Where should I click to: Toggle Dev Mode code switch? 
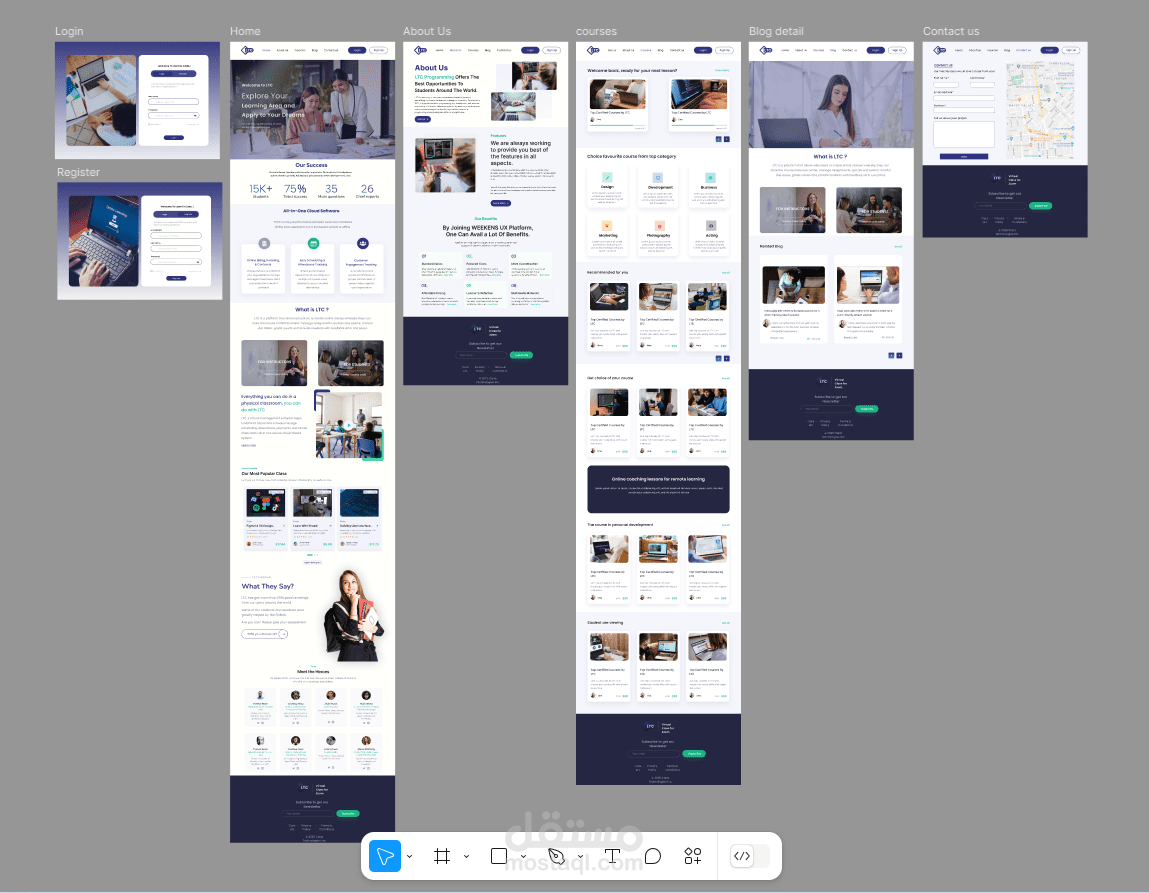pyautogui.click(x=750, y=856)
